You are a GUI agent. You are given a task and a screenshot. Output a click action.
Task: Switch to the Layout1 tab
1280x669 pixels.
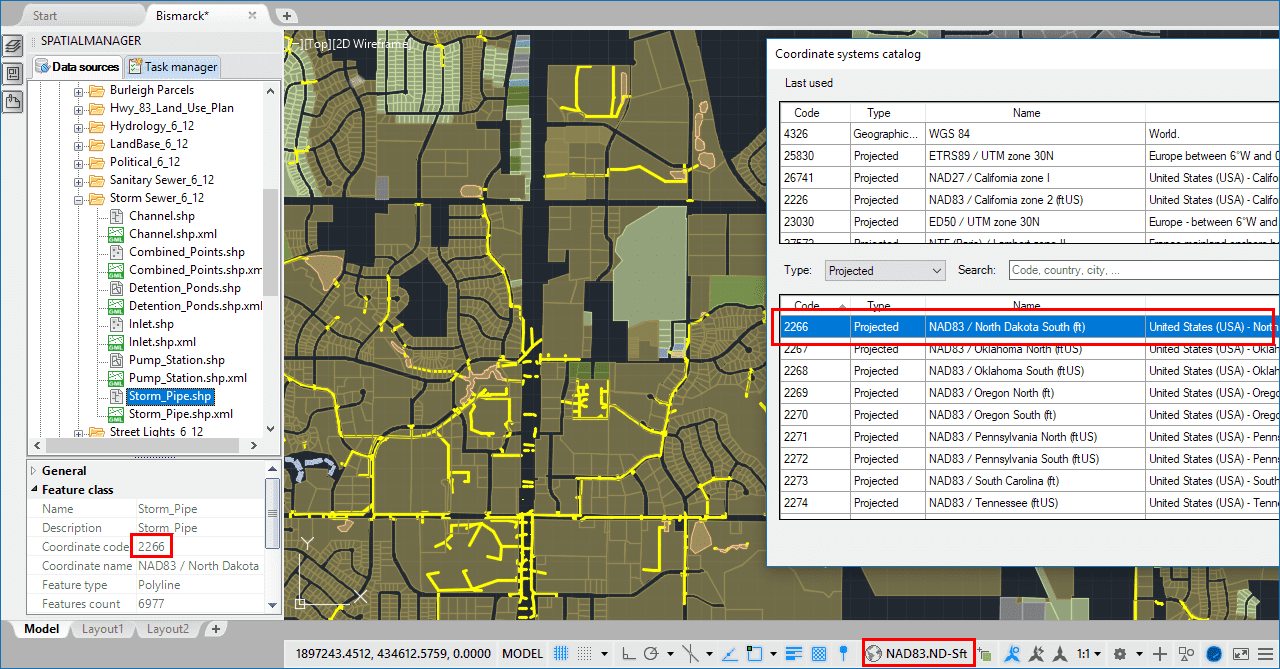click(102, 629)
